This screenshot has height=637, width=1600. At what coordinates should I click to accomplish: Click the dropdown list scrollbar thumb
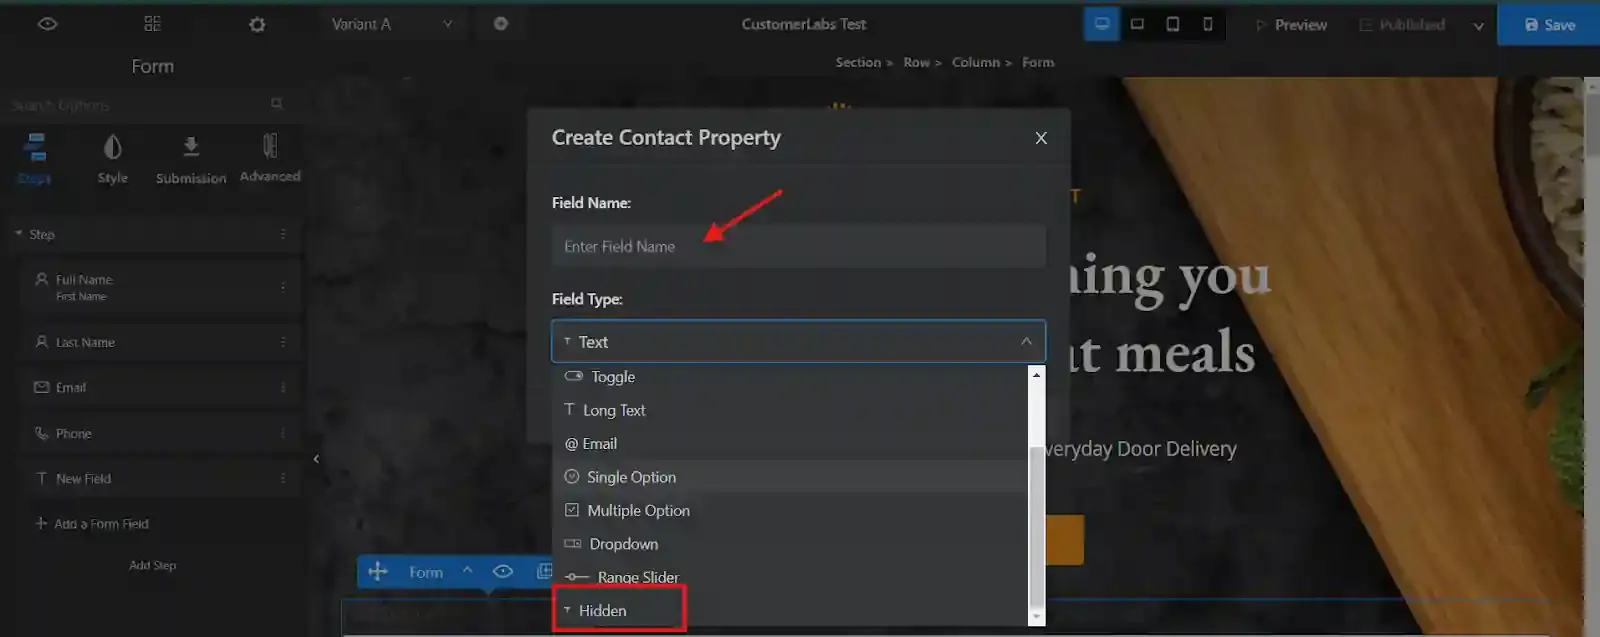coord(1036,525)
